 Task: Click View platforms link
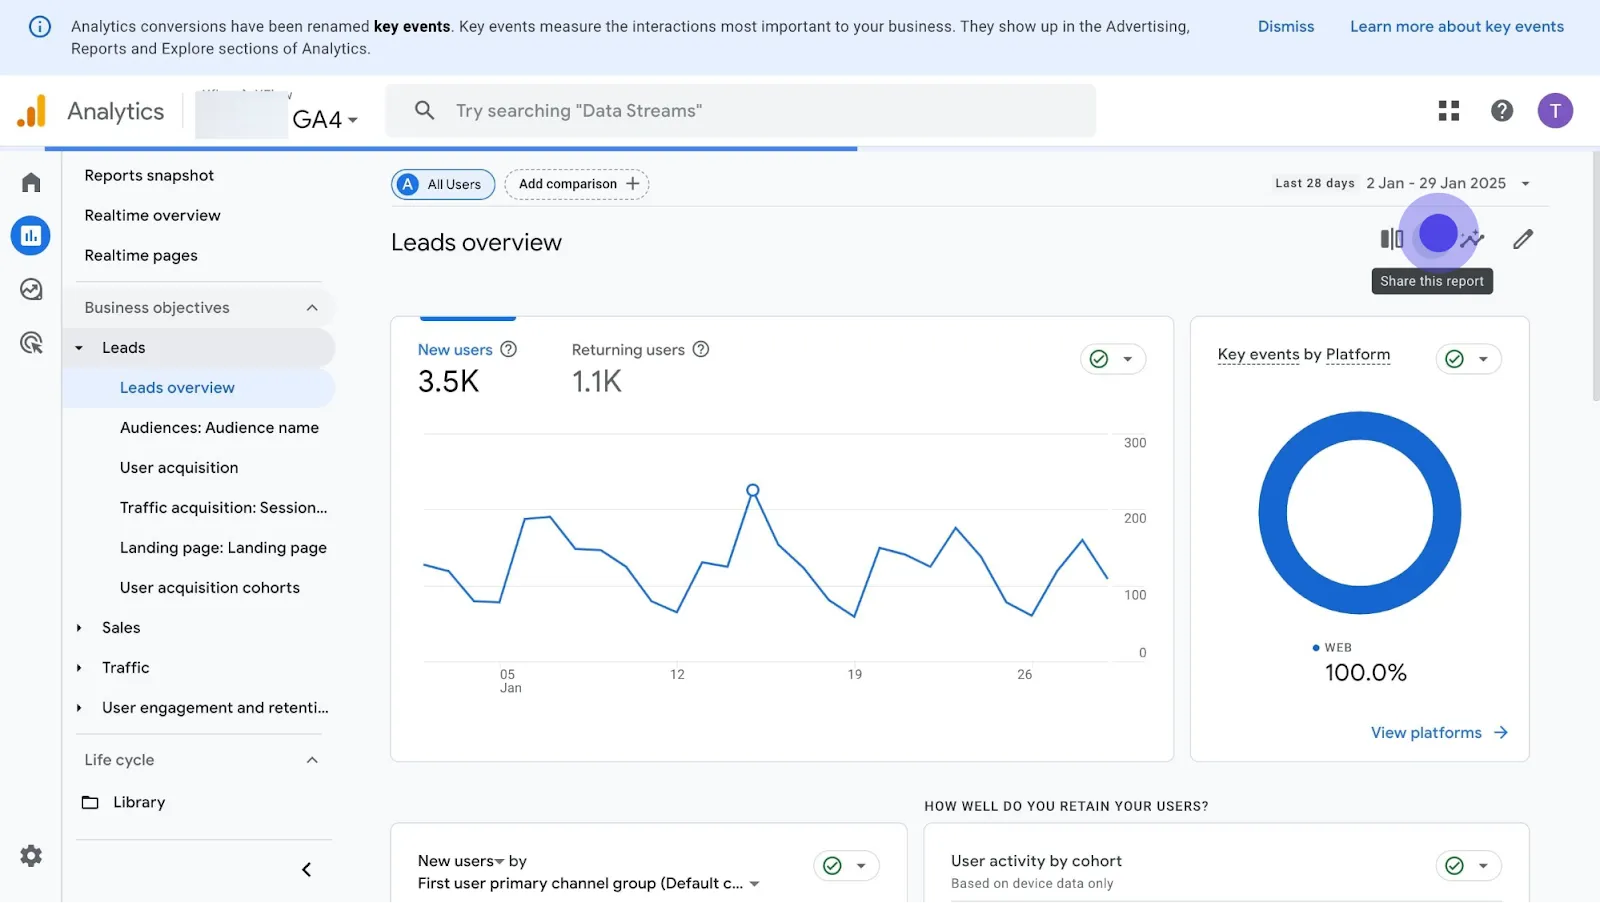pyautogui.click(x=1427, y=733)
